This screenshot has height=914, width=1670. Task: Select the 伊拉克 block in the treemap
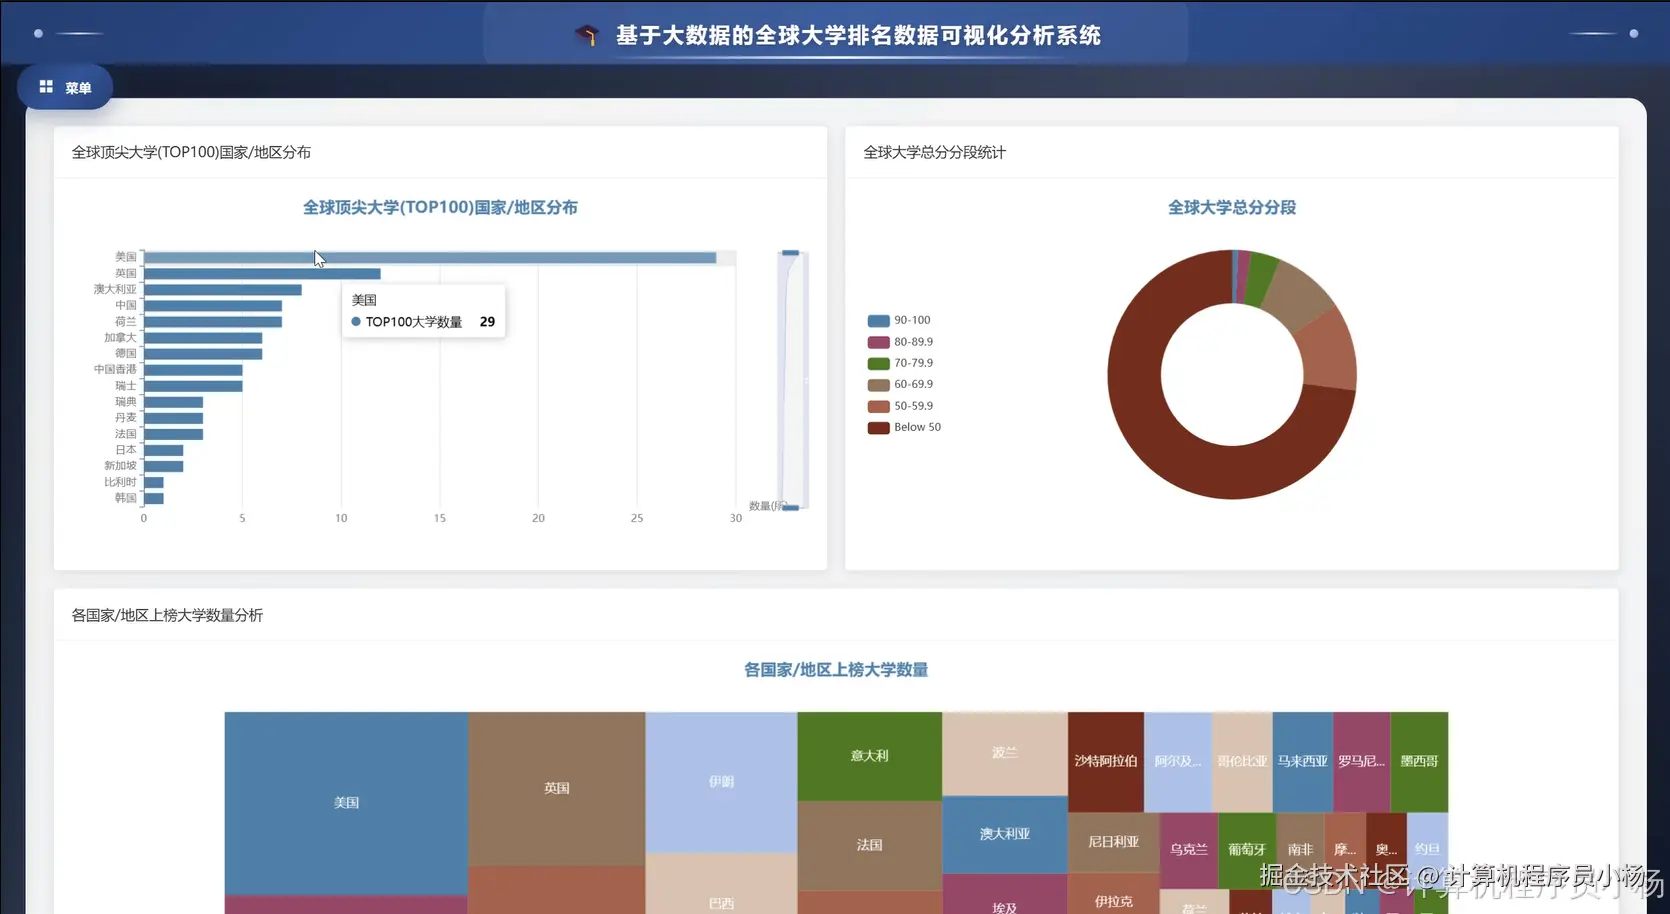pyautogui.click(x=1113, y=894)
